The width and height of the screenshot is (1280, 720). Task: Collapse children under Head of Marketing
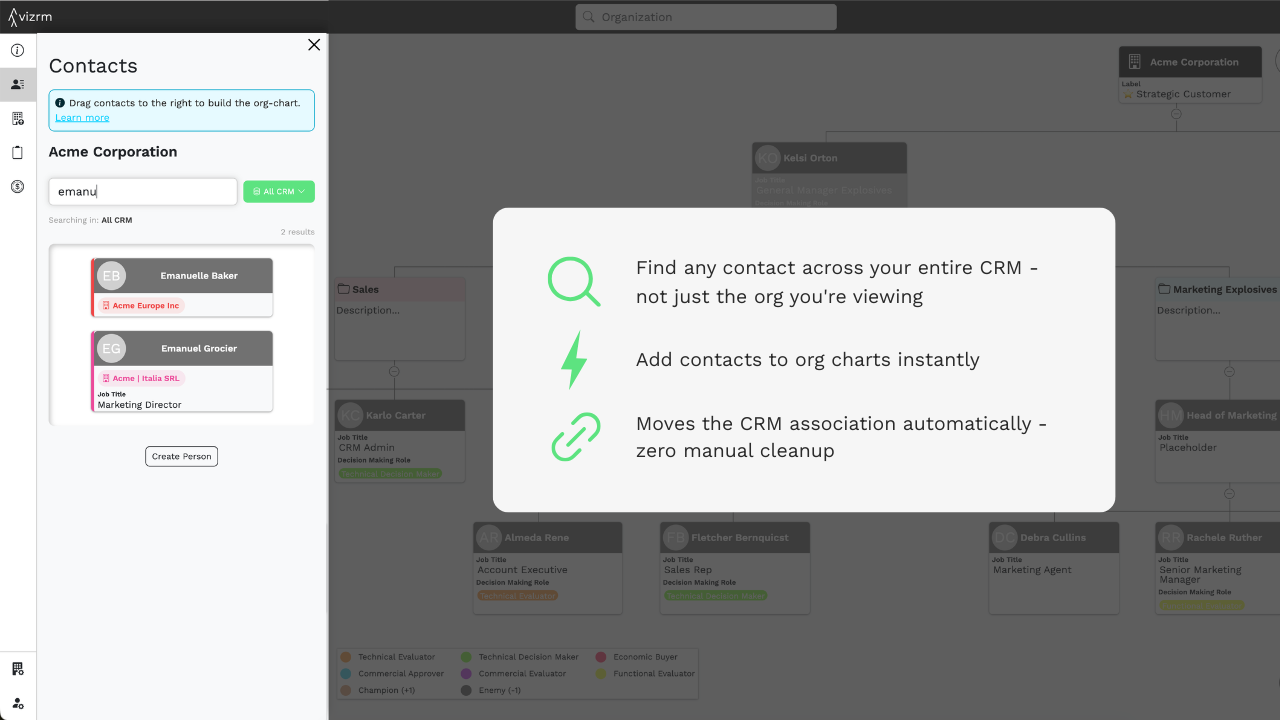pyautogui.click(x=1229, y=493)
